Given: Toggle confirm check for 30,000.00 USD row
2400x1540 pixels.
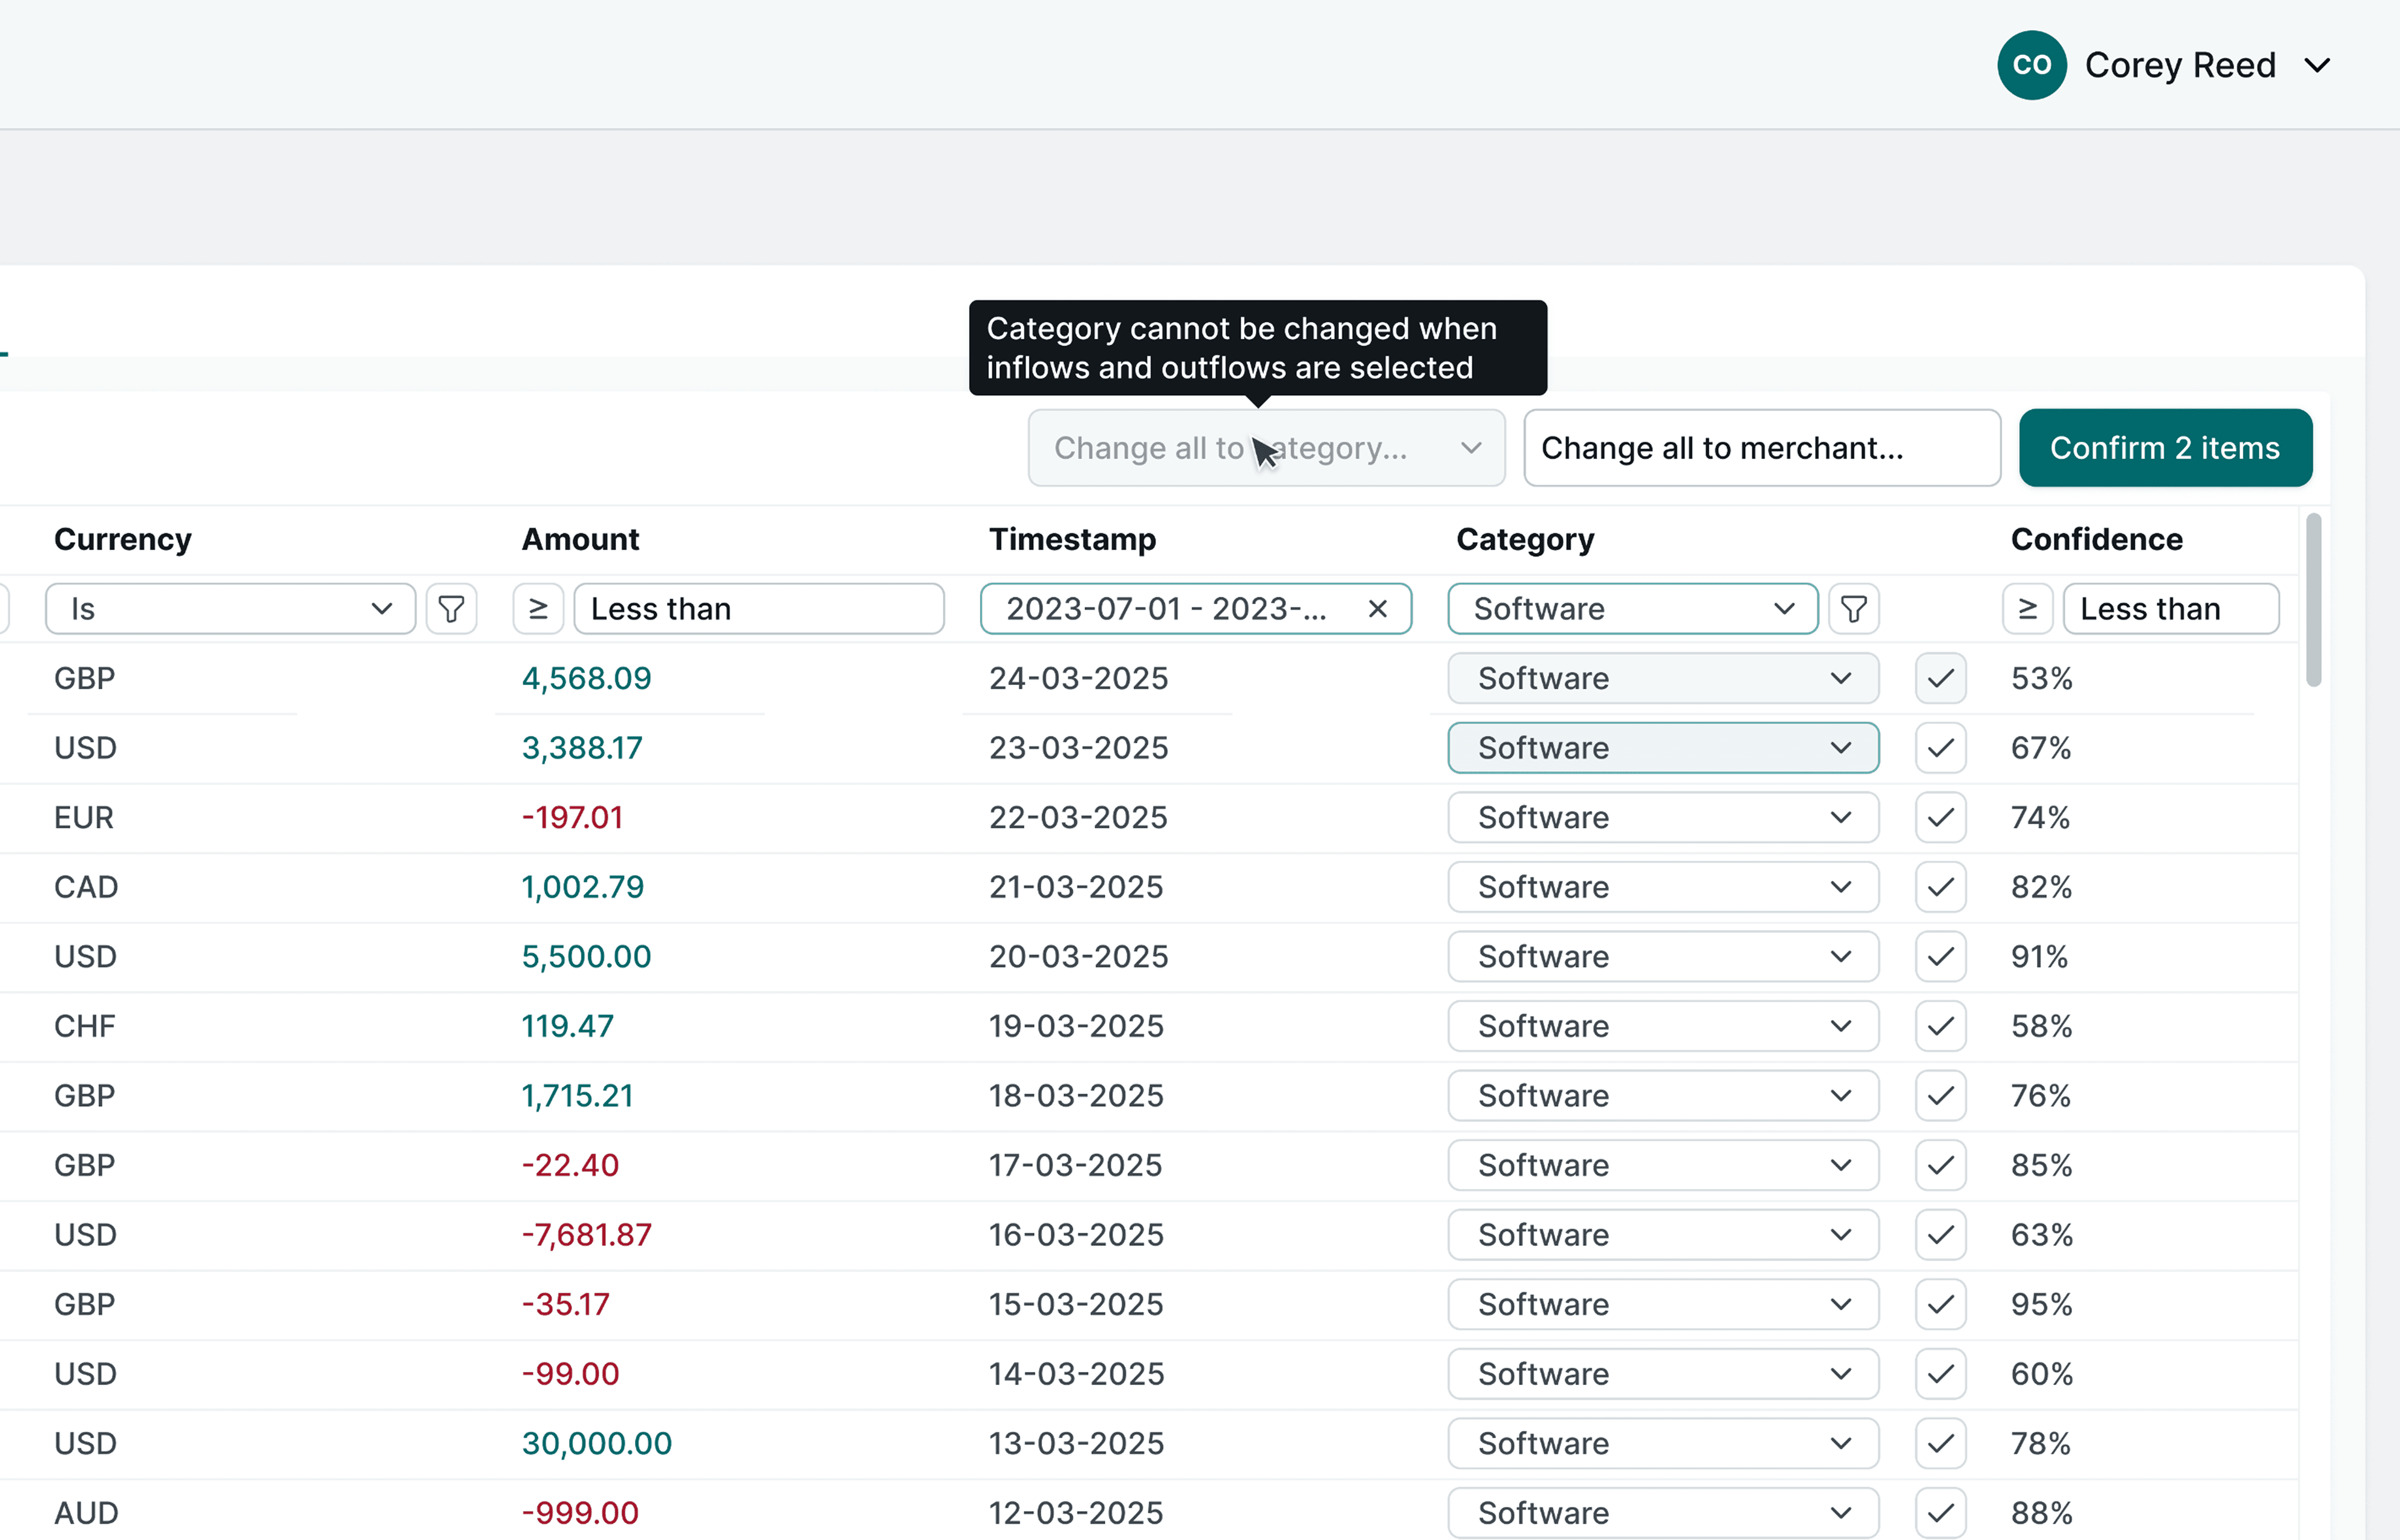Looking at the screenshot, I should (1940, 1444).
